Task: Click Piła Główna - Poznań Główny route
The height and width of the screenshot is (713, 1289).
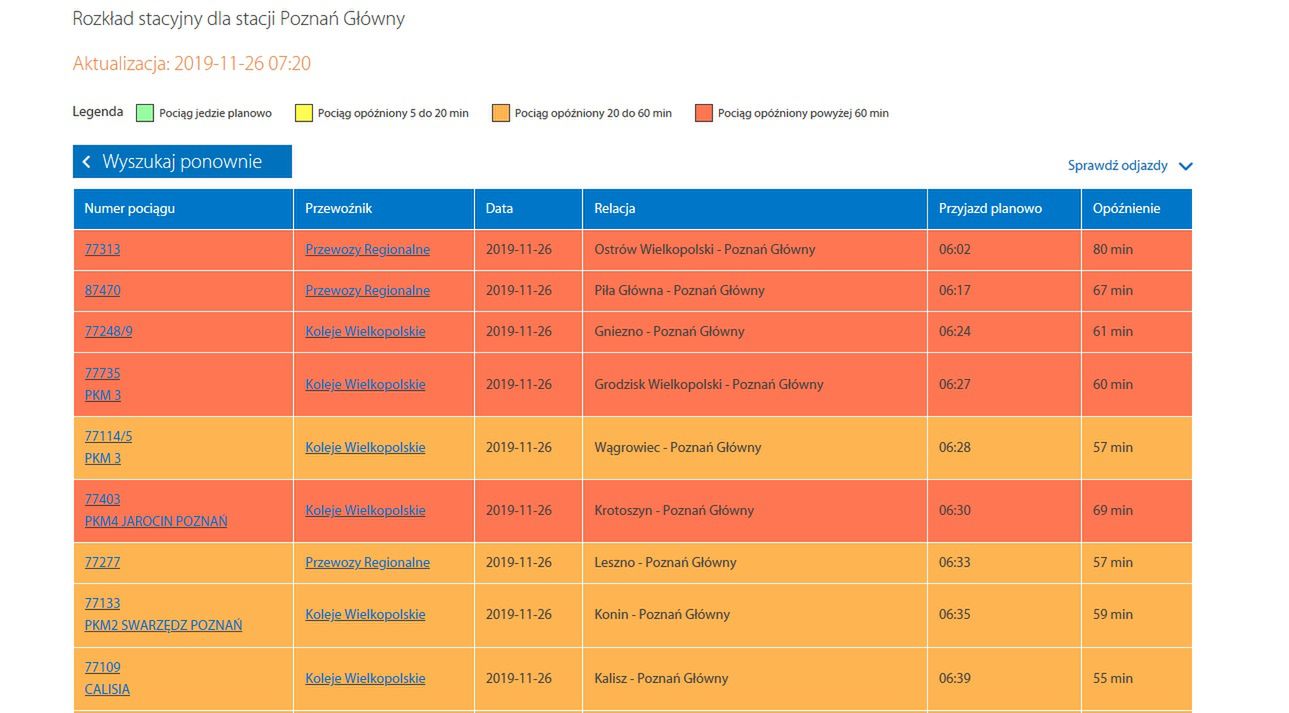Action: click(679, 290)
